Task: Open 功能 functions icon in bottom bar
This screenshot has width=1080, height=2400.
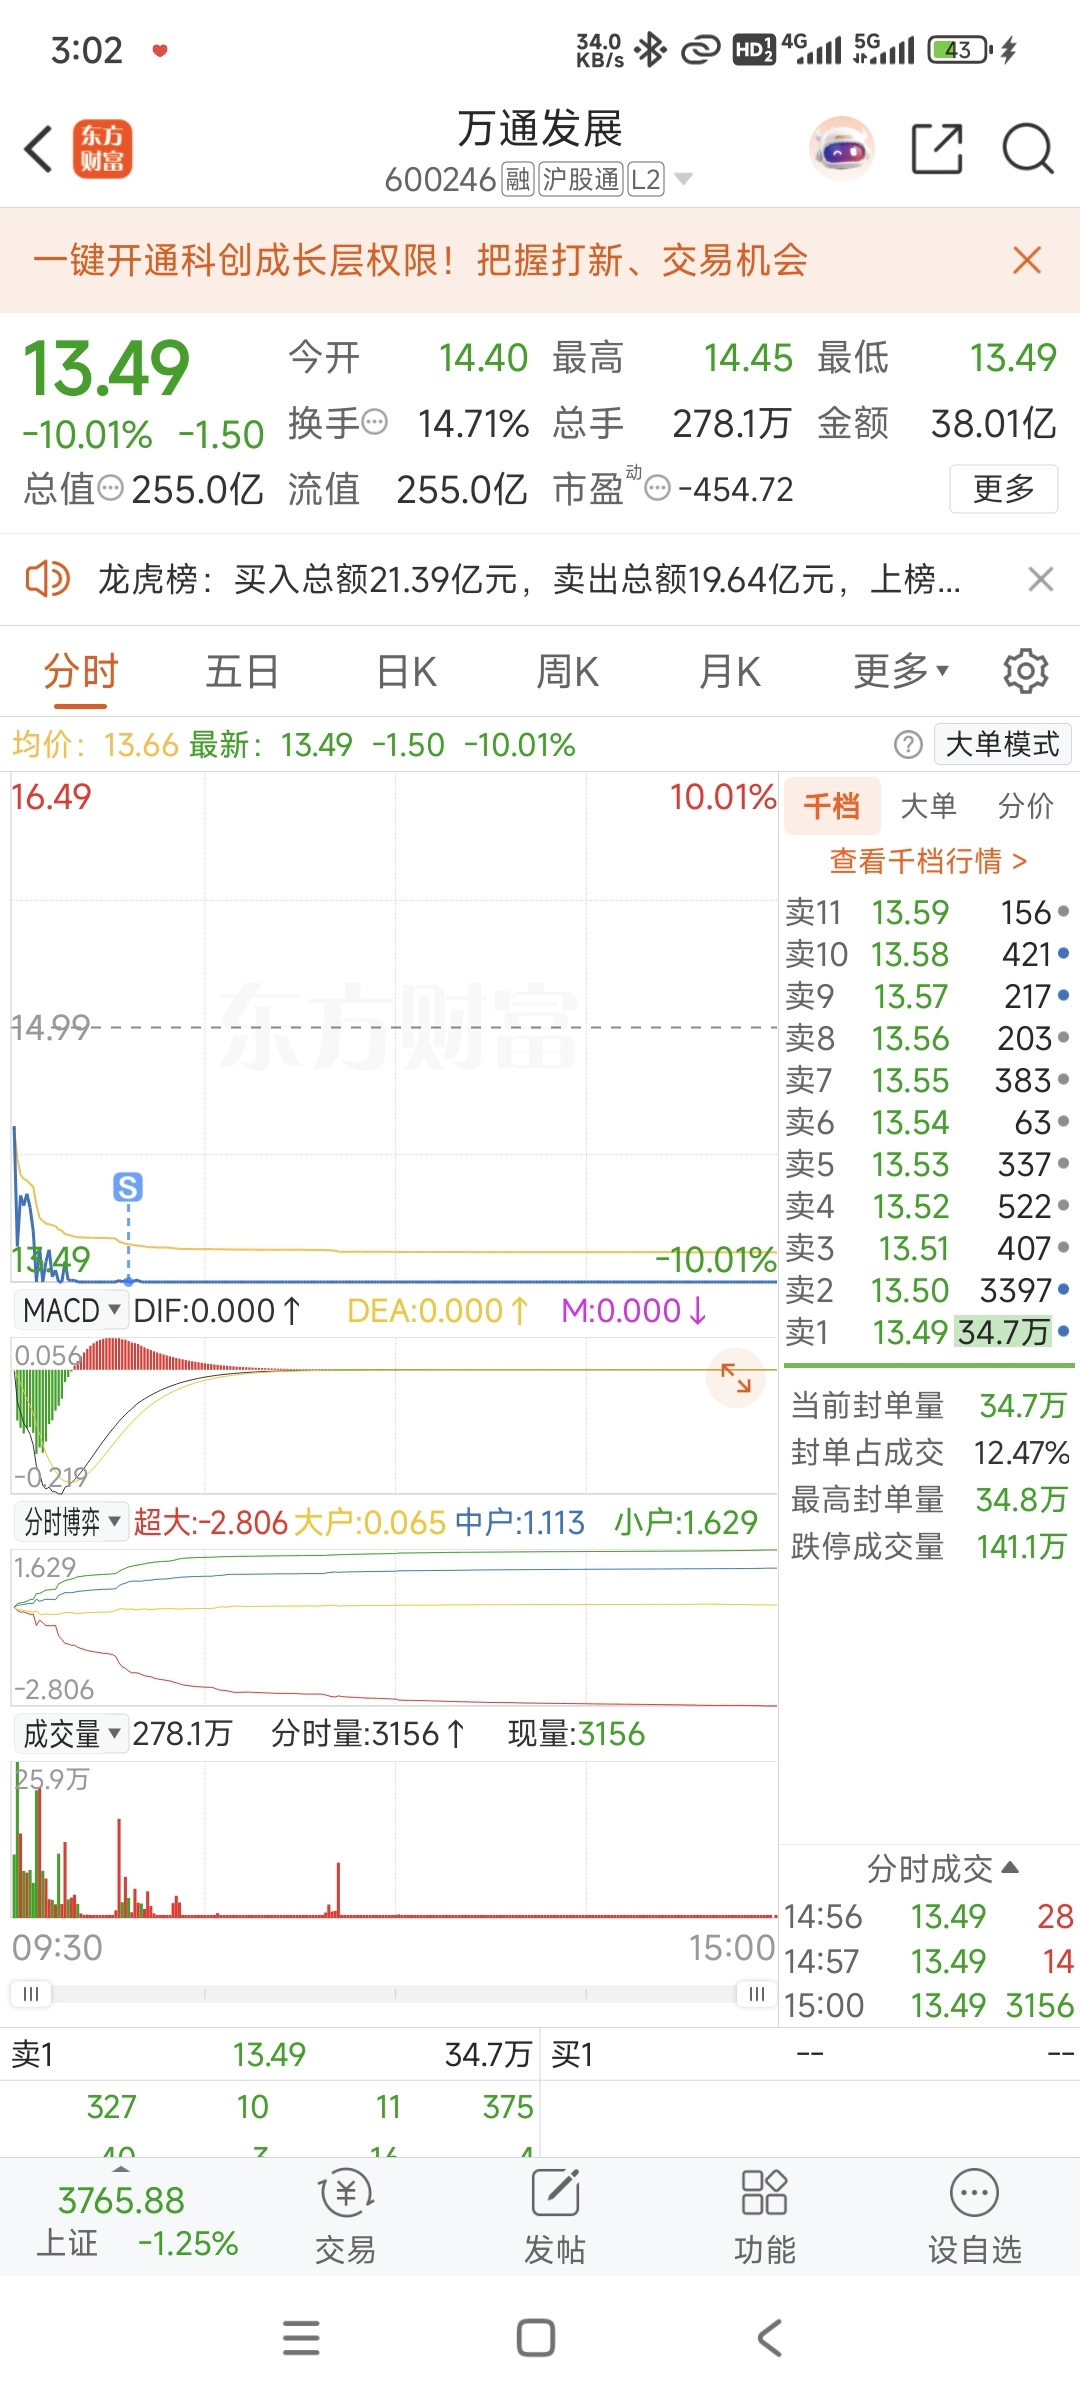Action: point(765,2217)
